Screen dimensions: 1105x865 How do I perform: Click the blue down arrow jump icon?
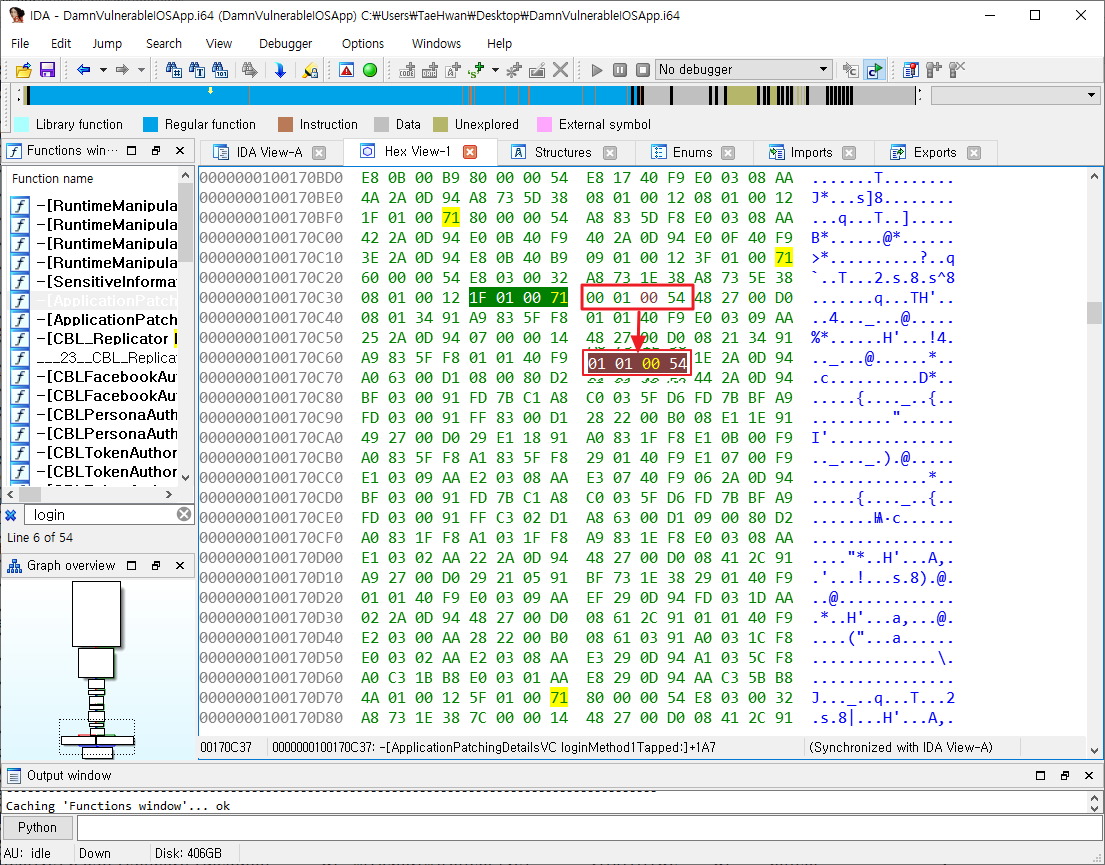pos(280,70)
